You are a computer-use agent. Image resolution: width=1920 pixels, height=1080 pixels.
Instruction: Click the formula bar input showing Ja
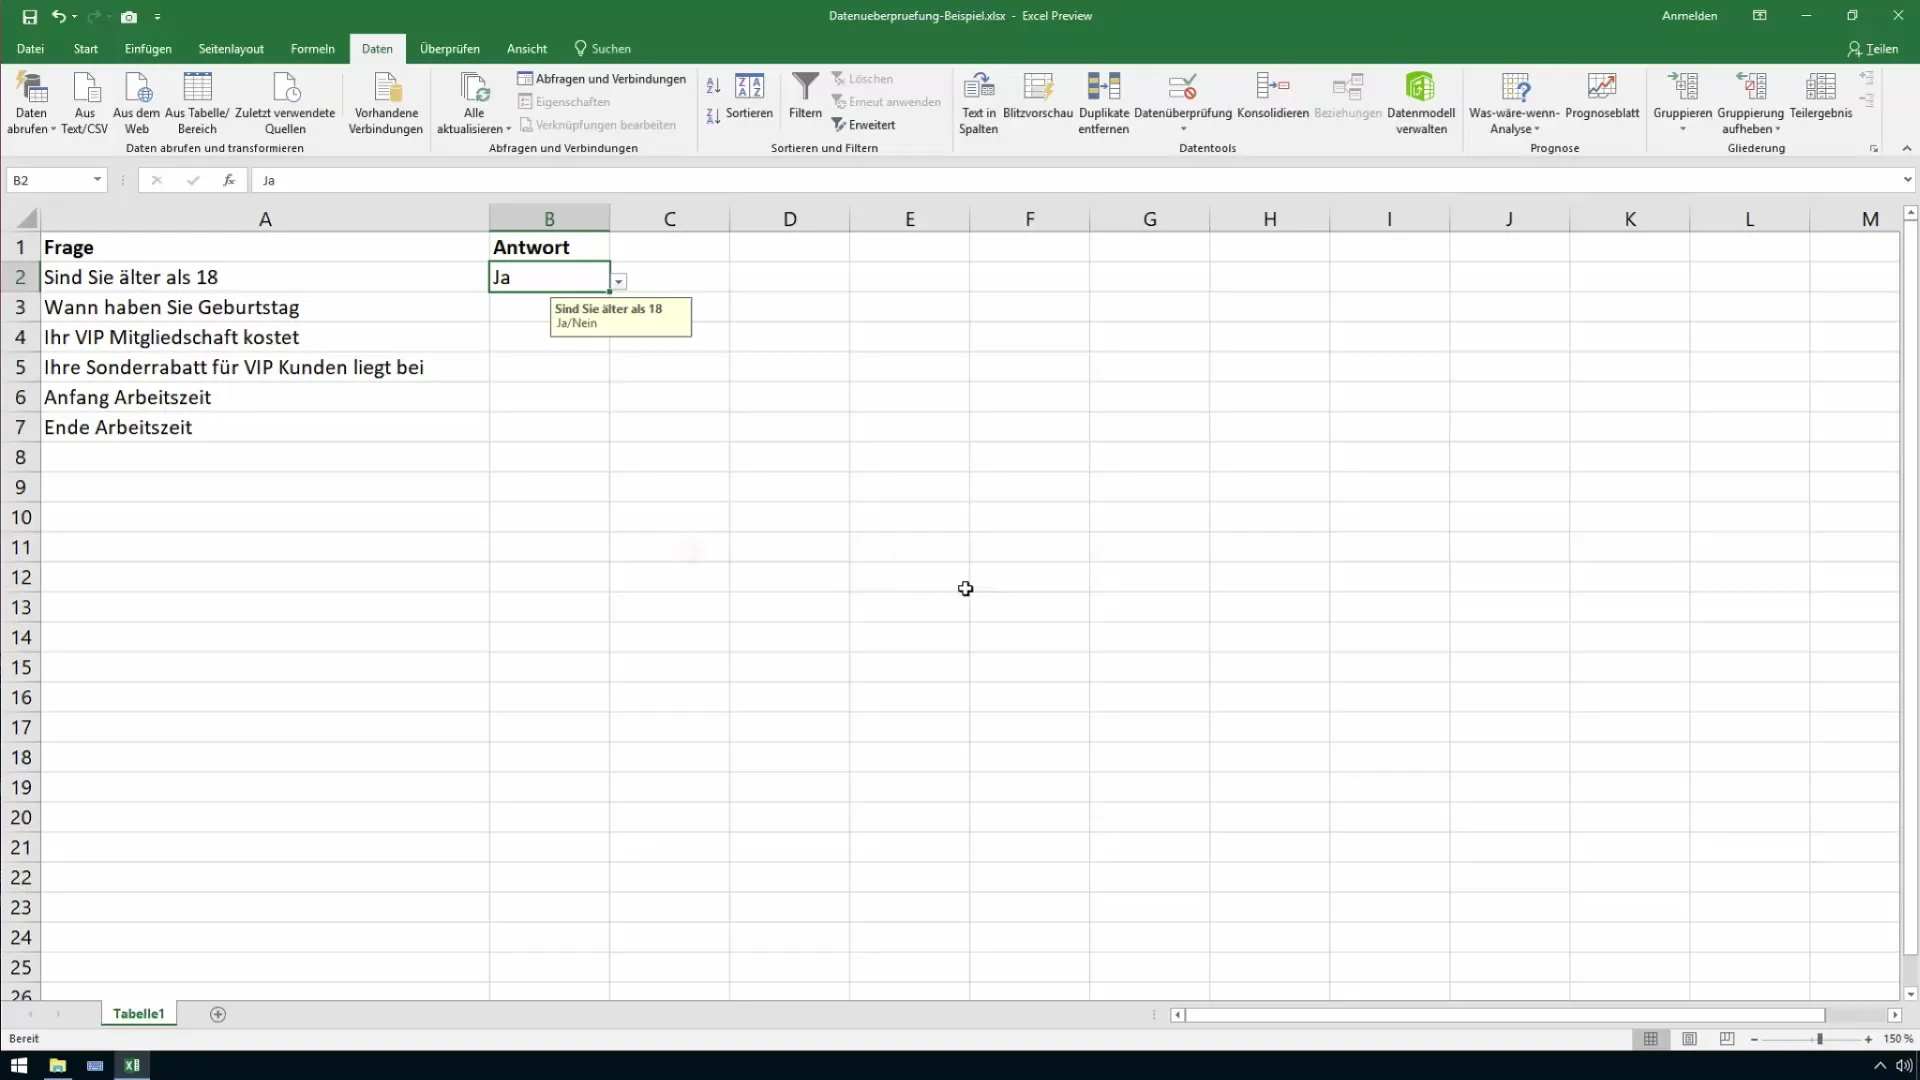click(1075, 180)
